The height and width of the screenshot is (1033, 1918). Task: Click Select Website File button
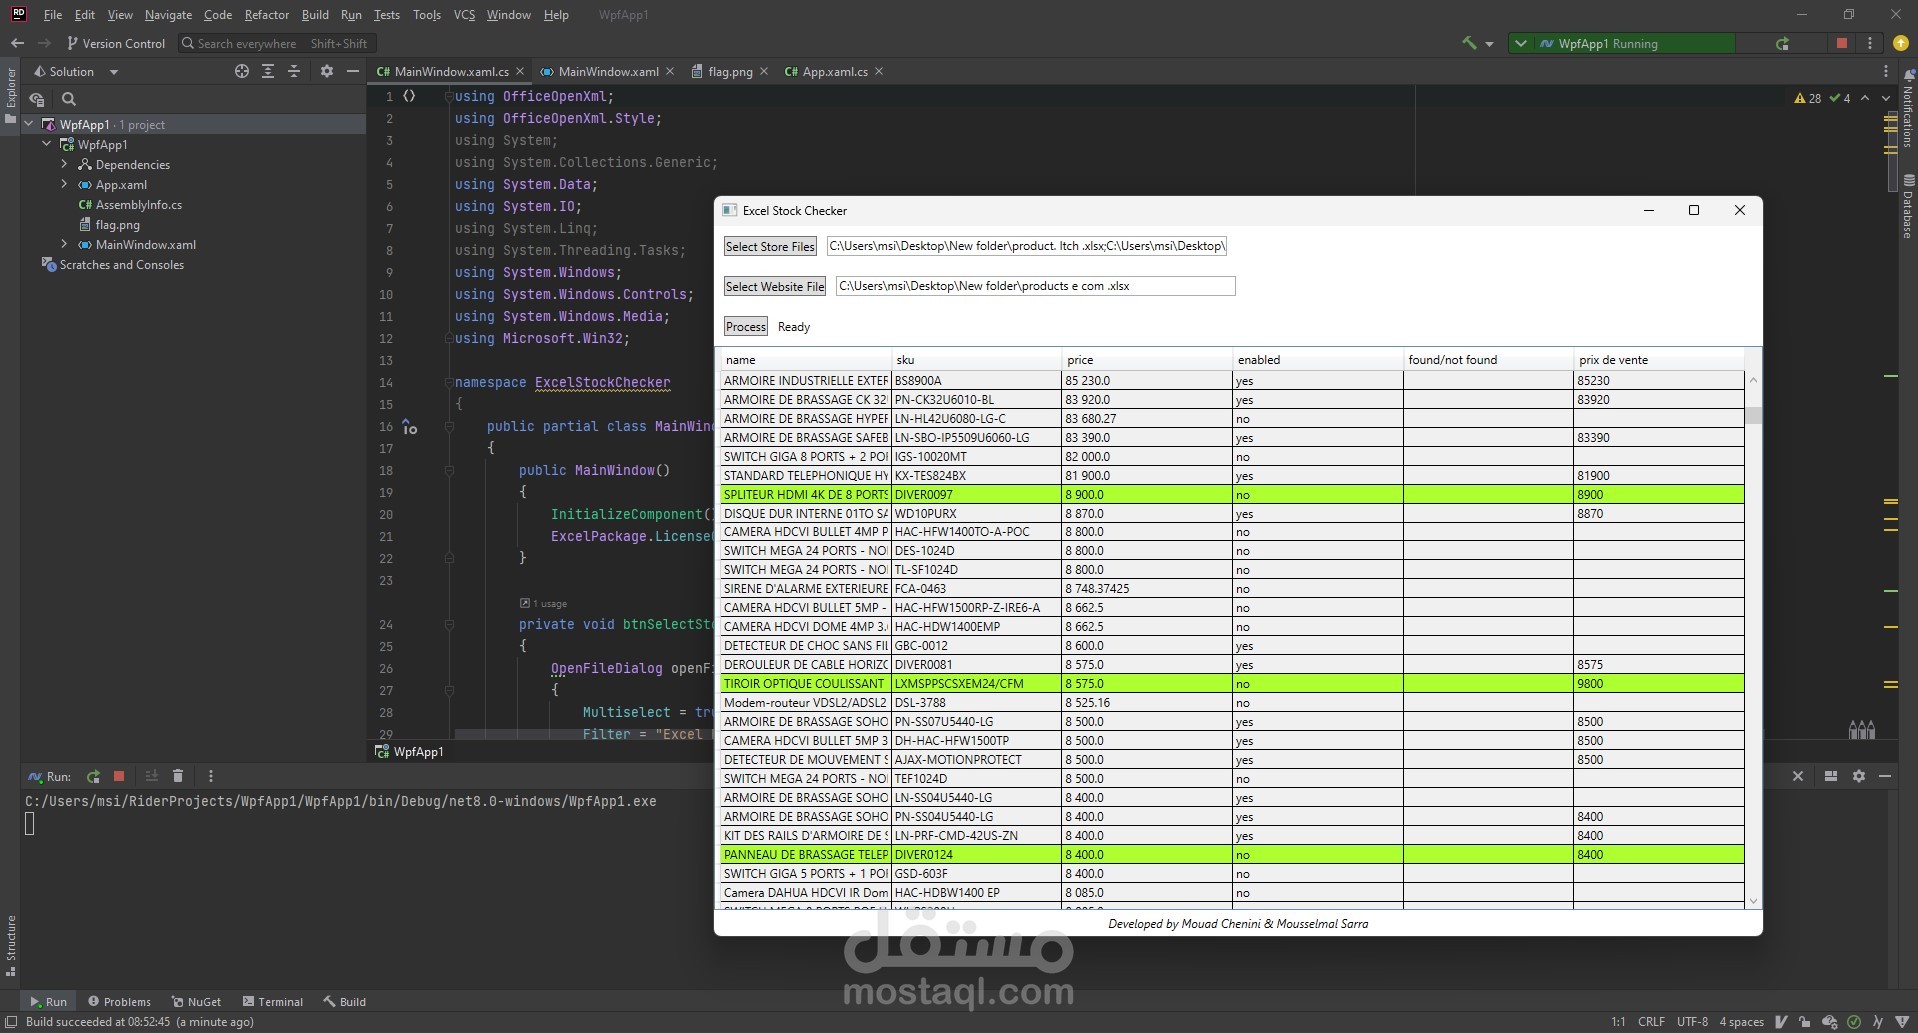click(775, 286)
